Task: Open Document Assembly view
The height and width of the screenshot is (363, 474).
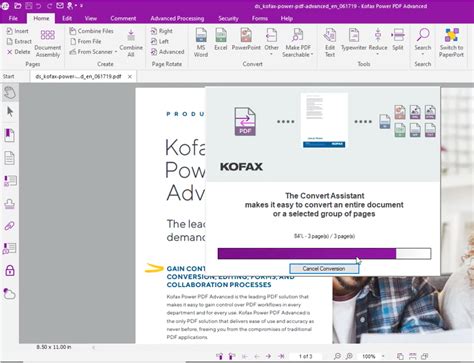Action: (x=48, y=43)
